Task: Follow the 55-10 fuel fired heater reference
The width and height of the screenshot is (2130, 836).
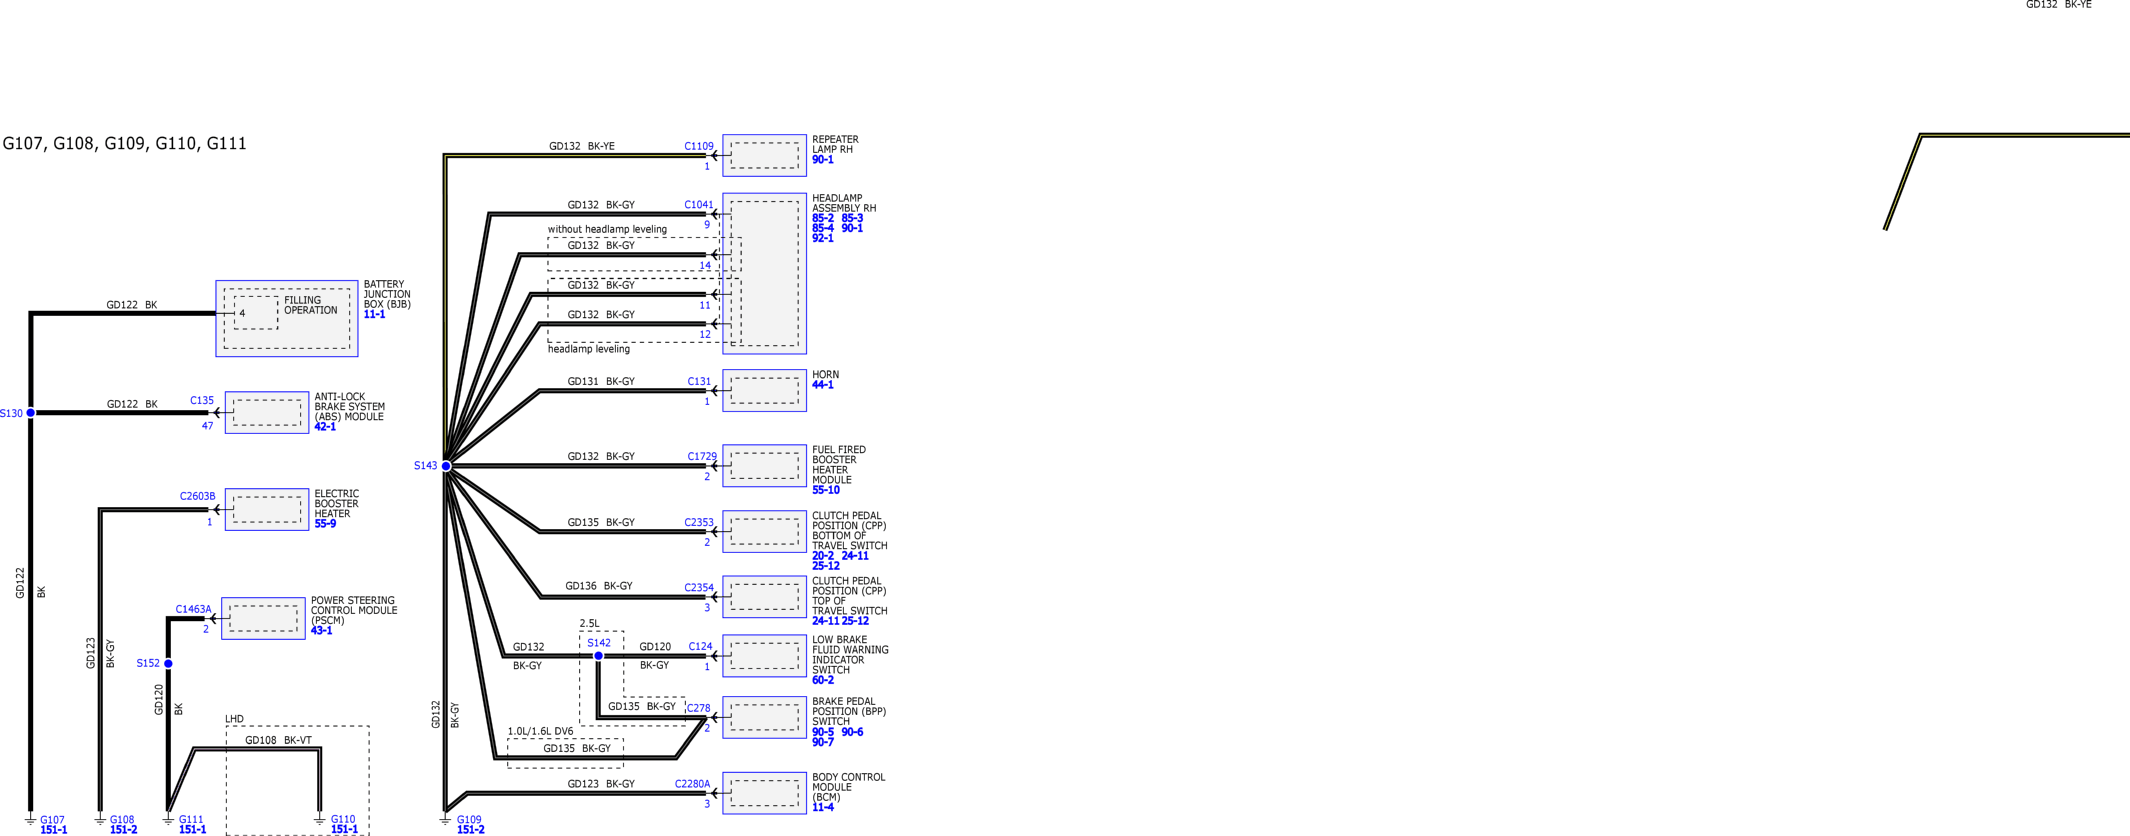Action: 825,490
